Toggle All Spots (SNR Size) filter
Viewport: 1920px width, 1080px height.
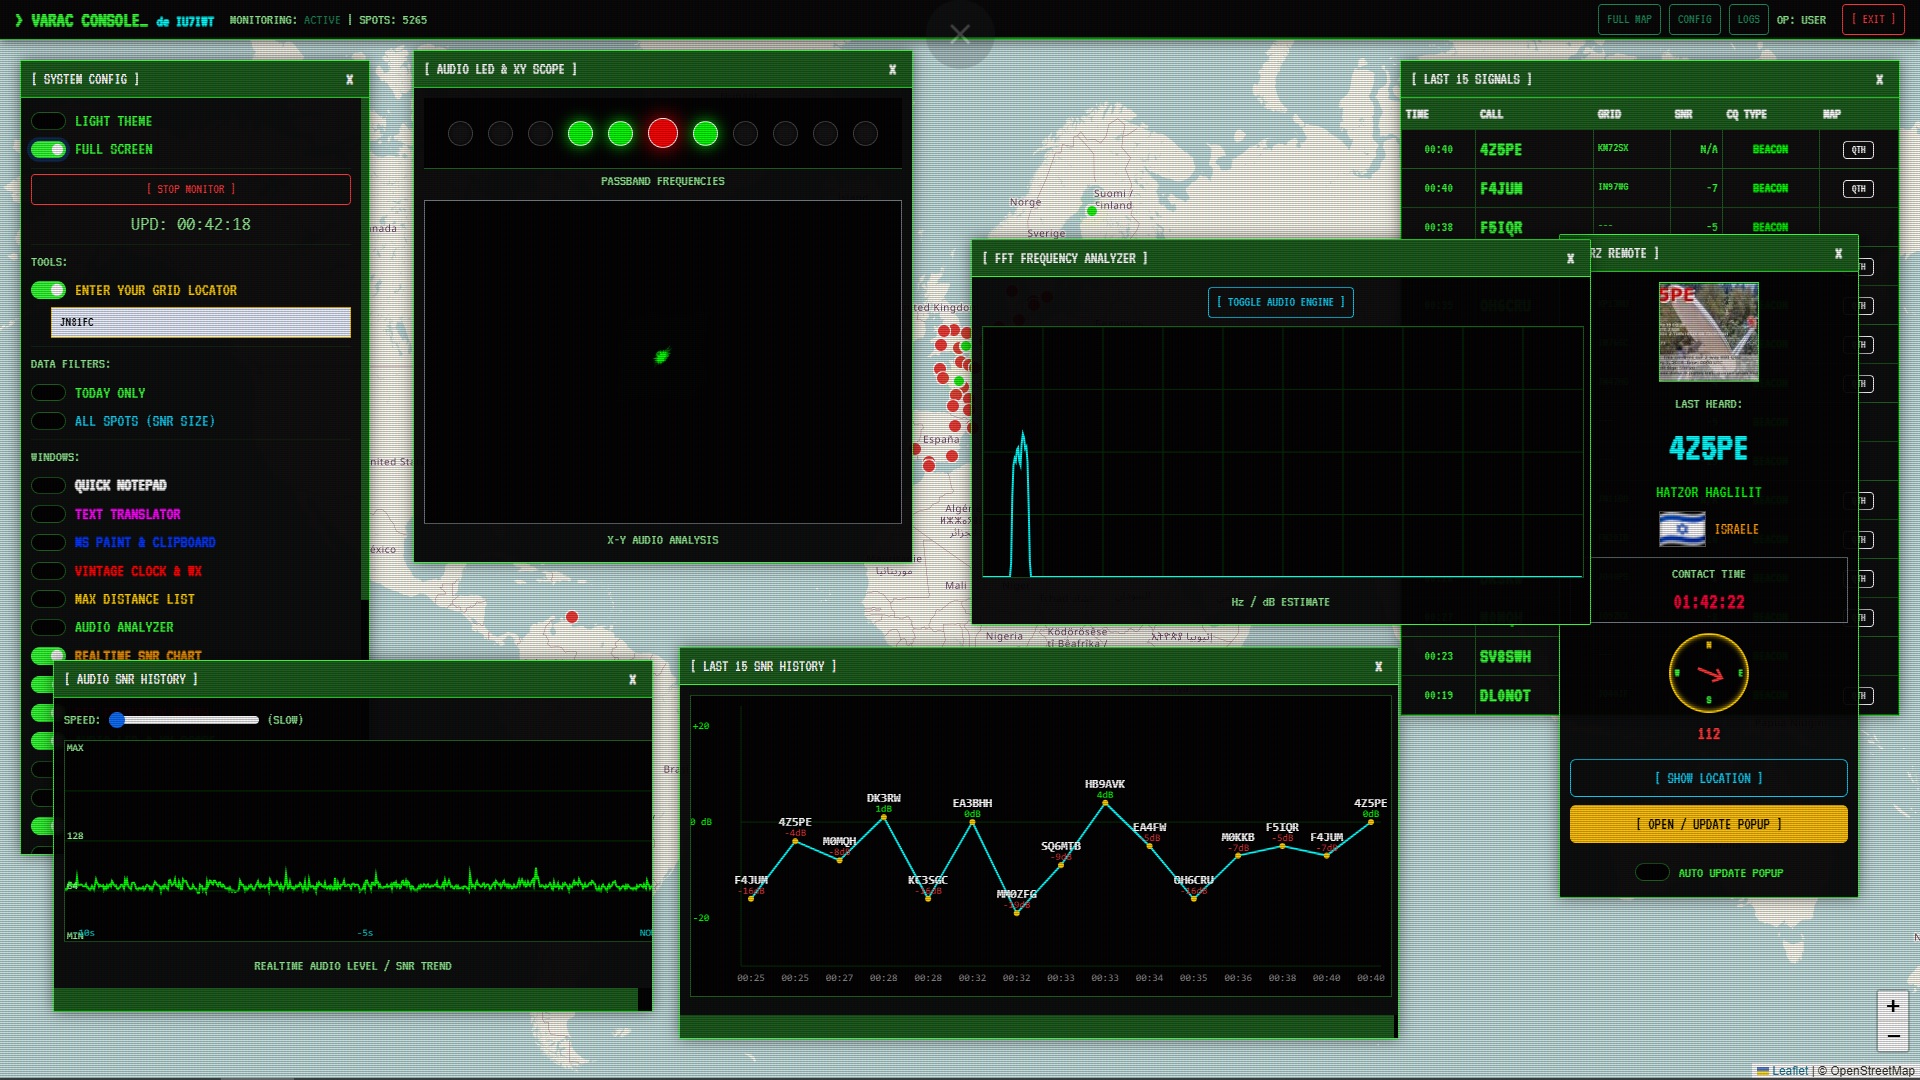pos(48,421)
